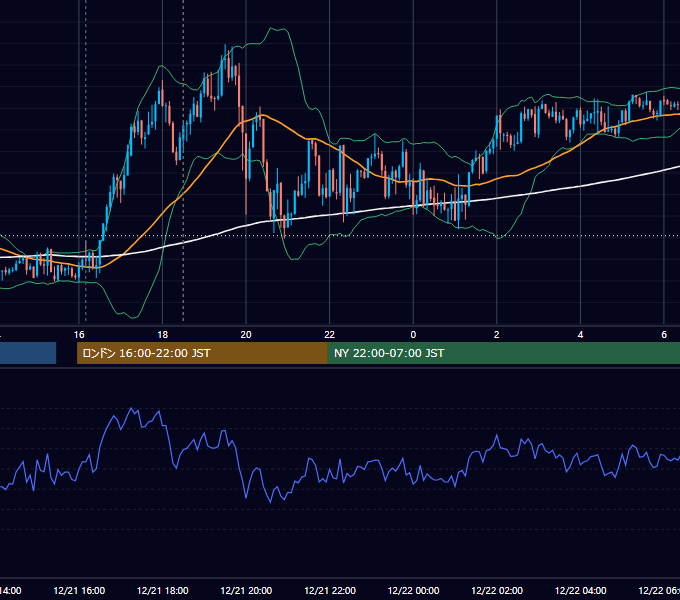Screen dimensions: 680x600
Task: Select hour label 18 on the time axis
Action: coord(162,335)
